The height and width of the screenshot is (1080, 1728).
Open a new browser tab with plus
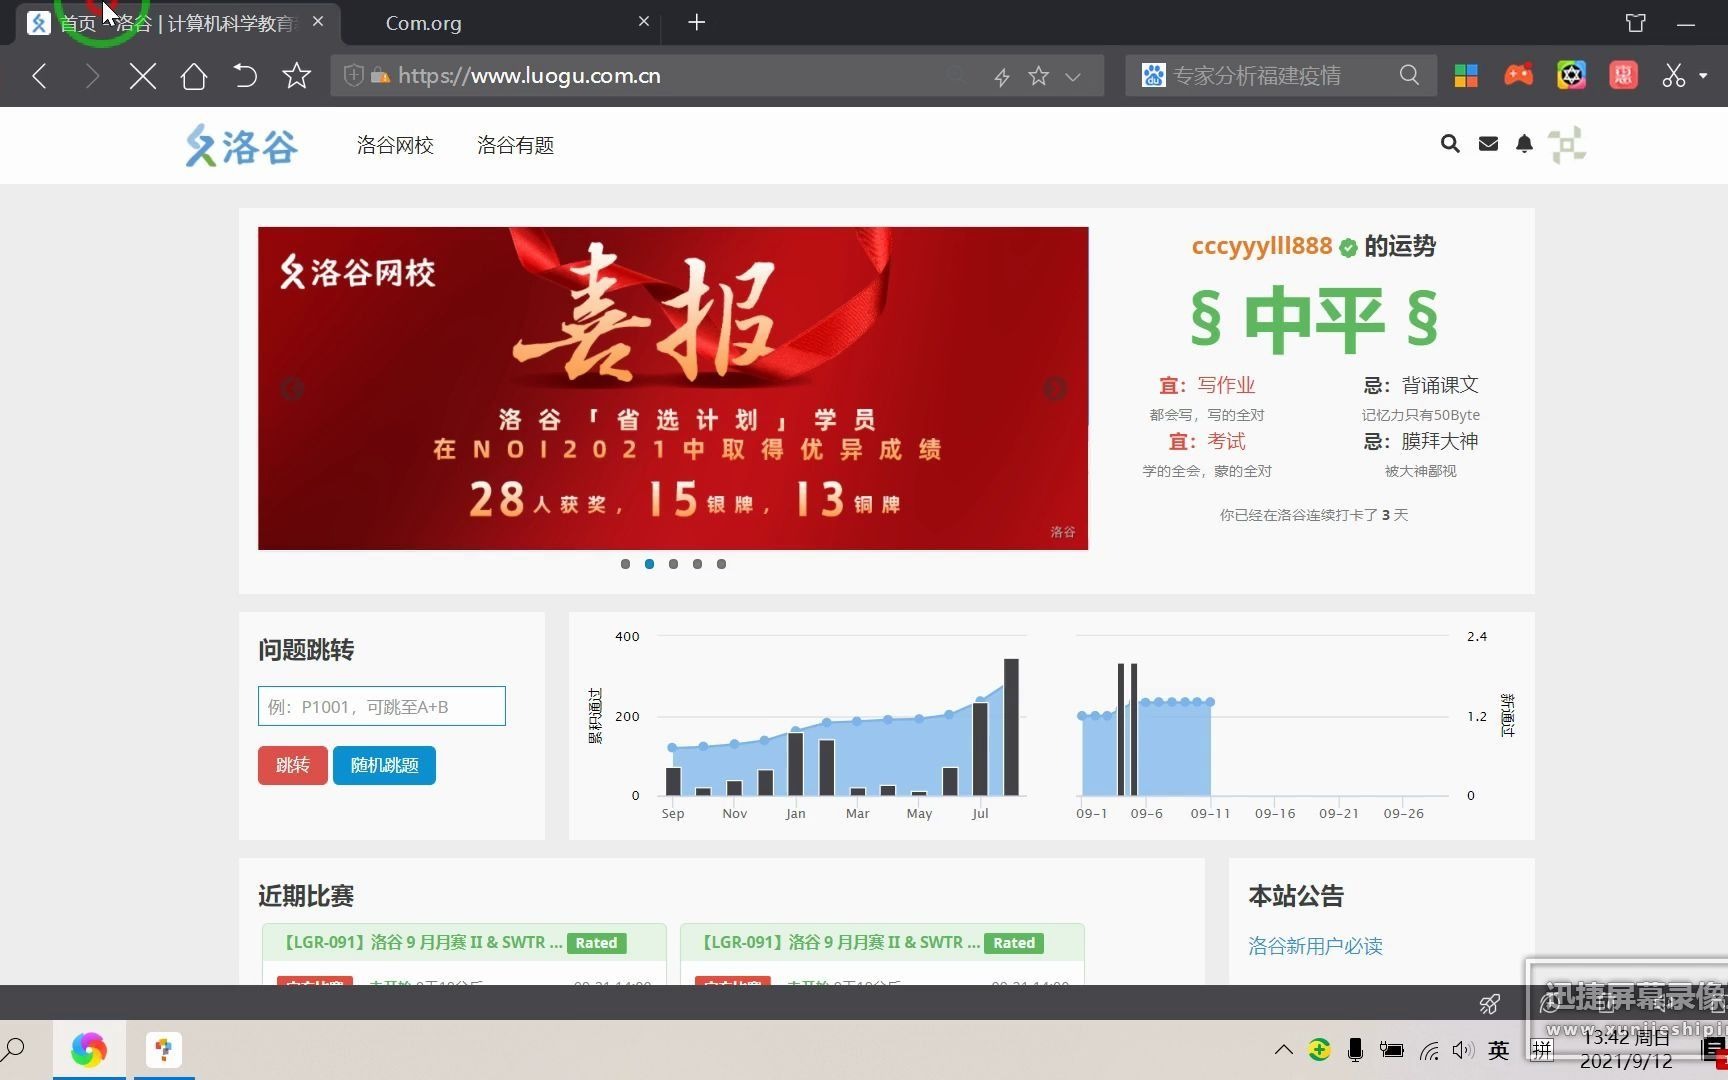click(x=697, y=22)
